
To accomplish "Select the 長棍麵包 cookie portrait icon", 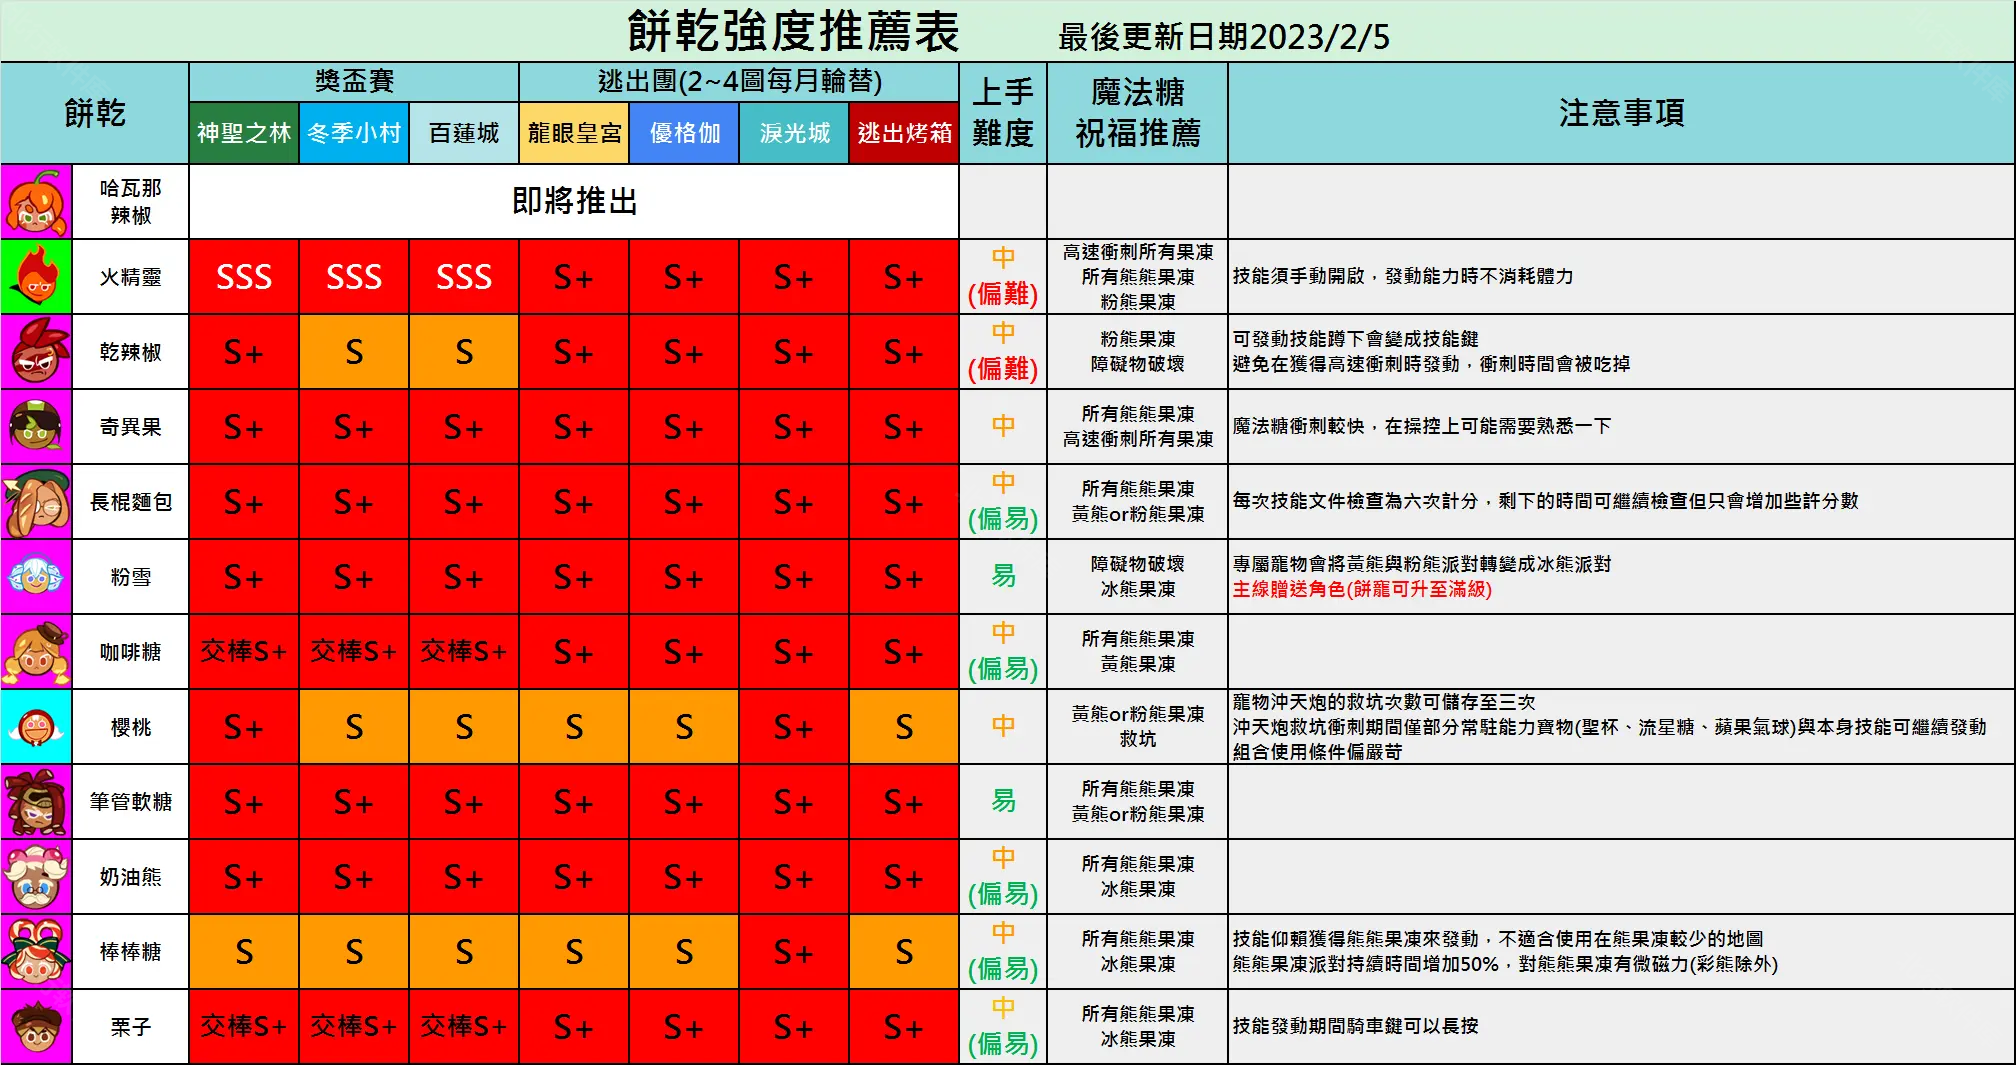I will pos(36,502).
